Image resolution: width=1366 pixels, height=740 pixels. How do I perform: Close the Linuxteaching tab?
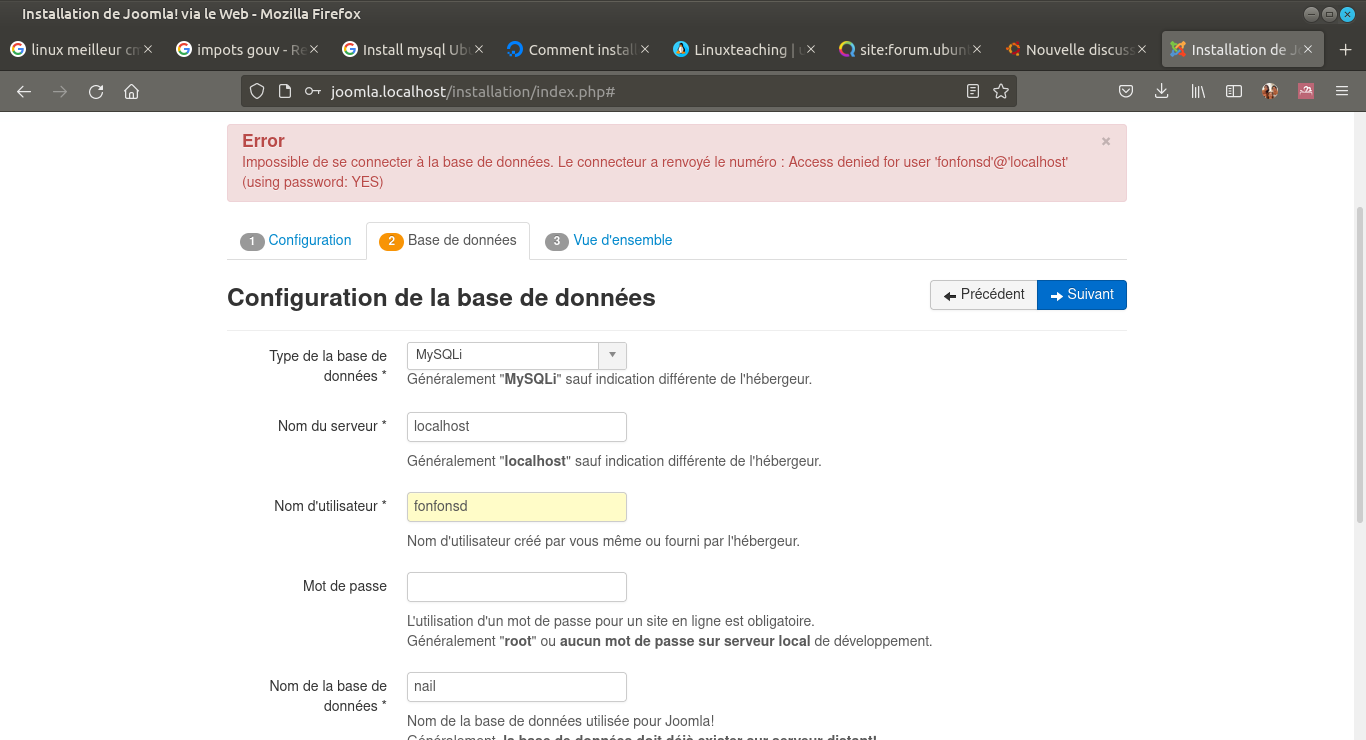811,49
